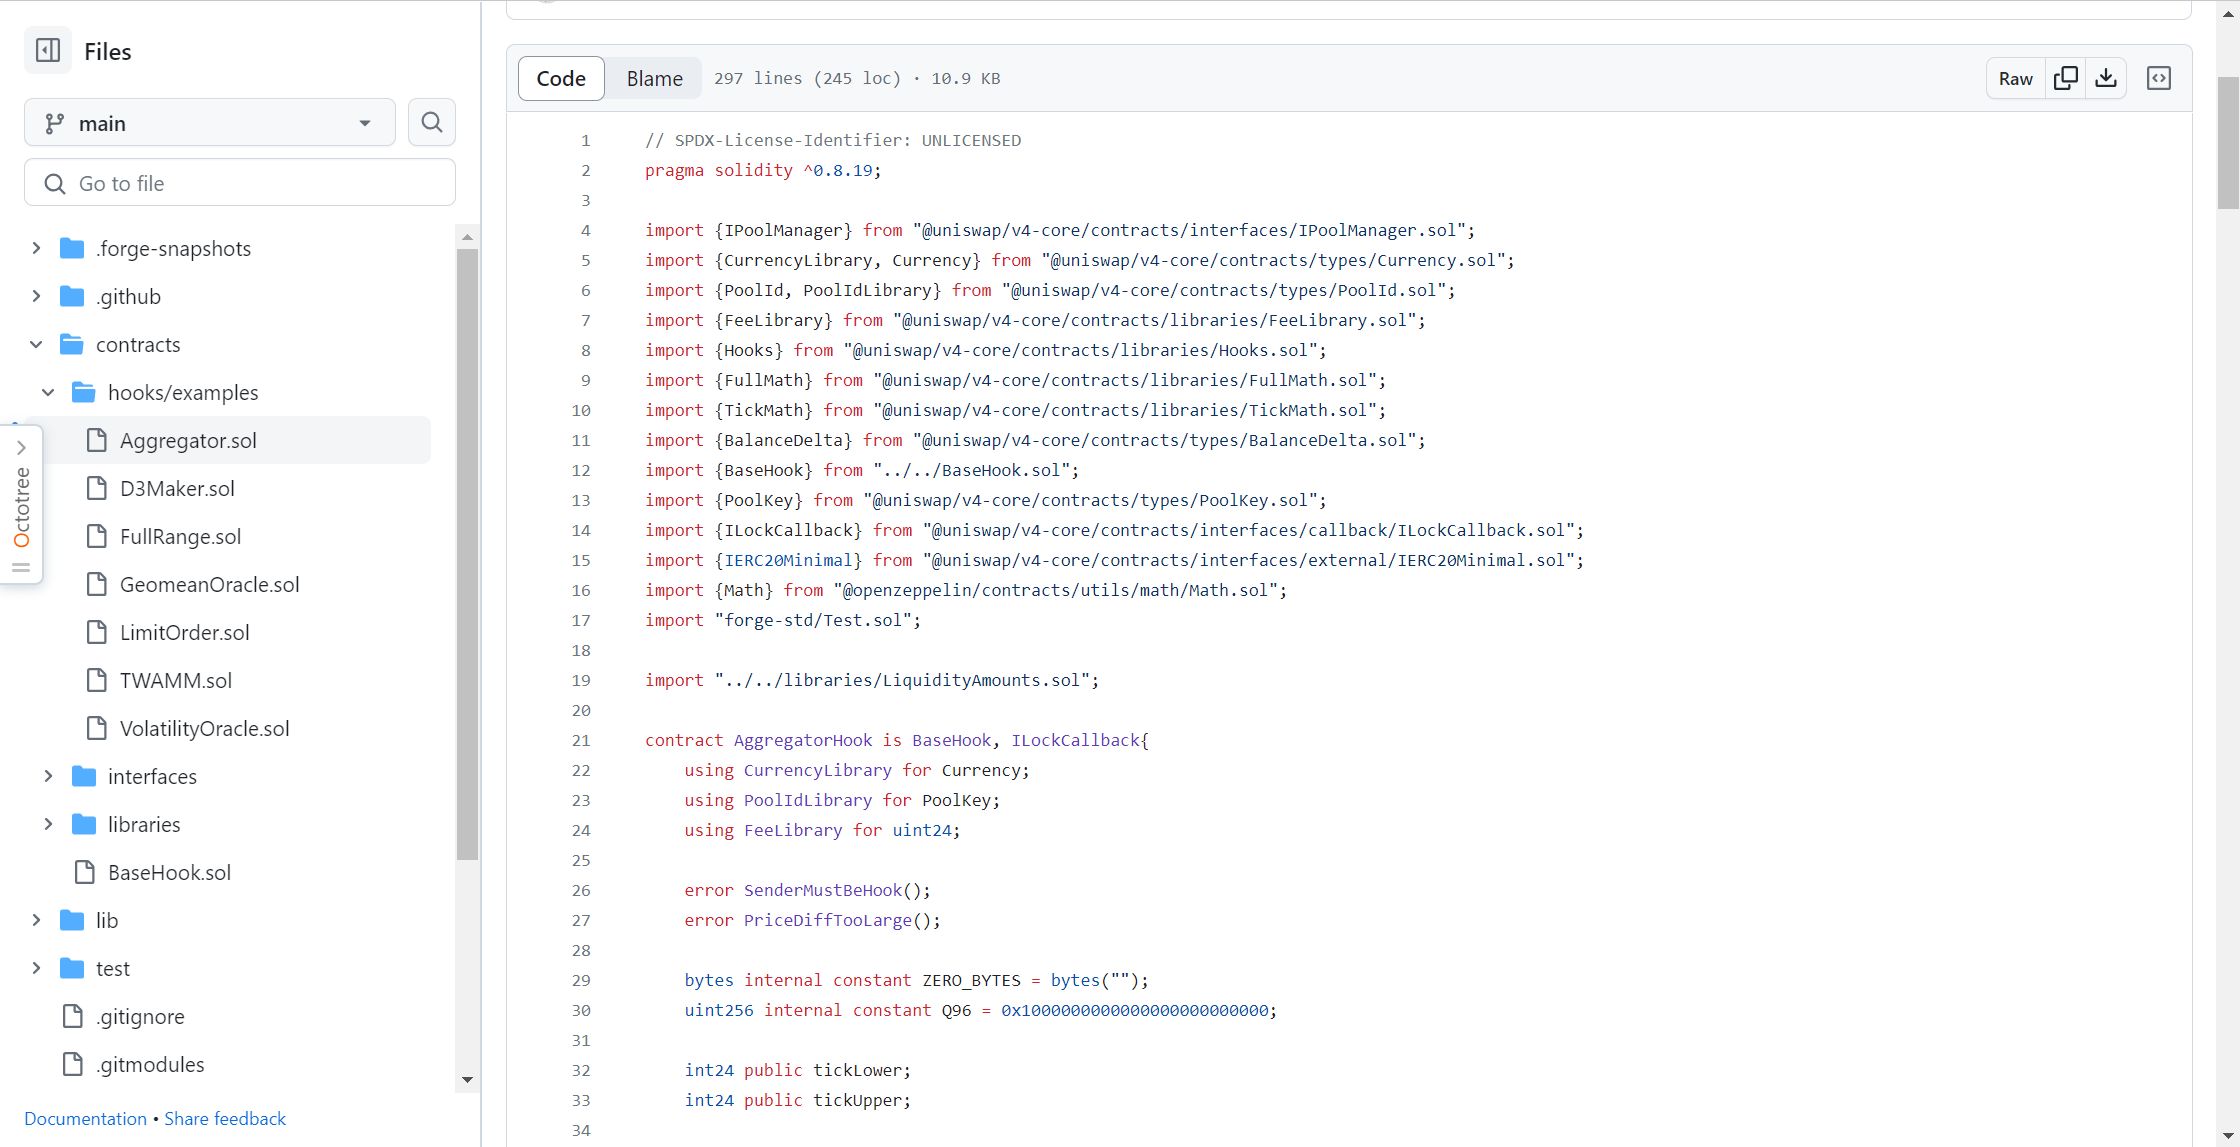This screenshot has width=2240, height=1147.
Task: Click the branch selector dropdown icon
Action: click(367, 123)
